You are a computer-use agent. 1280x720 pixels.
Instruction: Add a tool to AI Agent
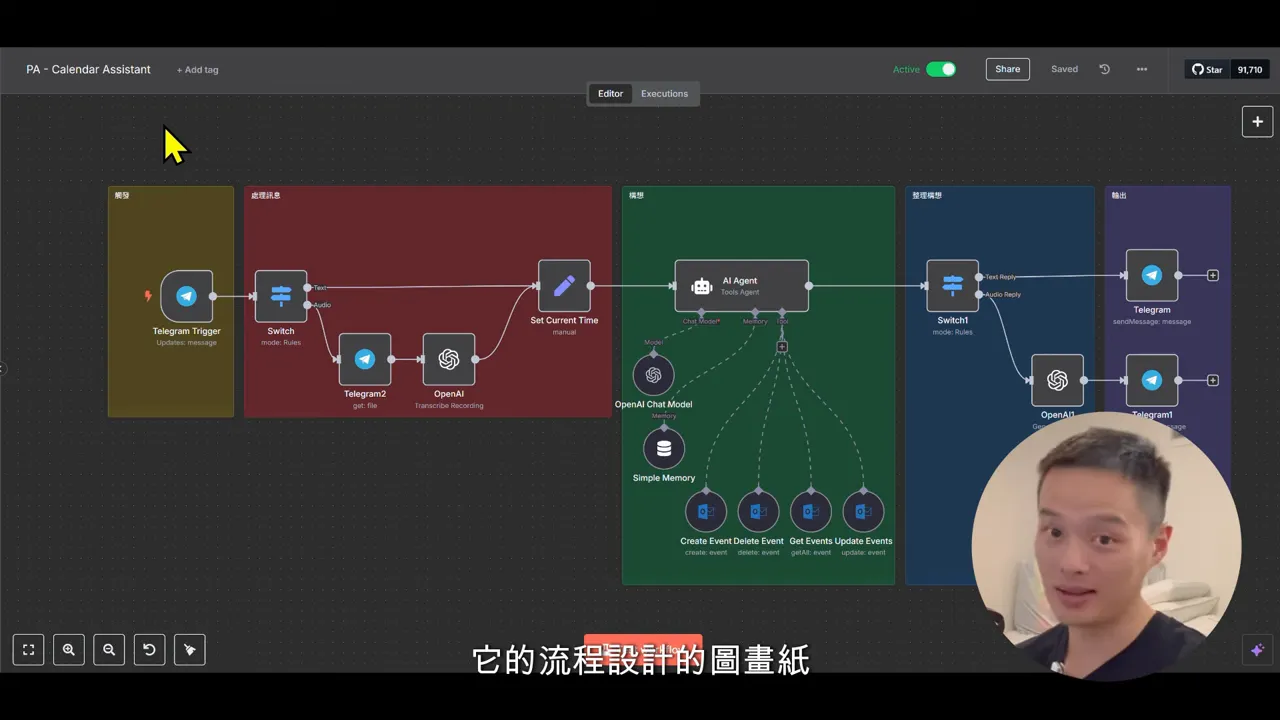click(x=782, y=347)
